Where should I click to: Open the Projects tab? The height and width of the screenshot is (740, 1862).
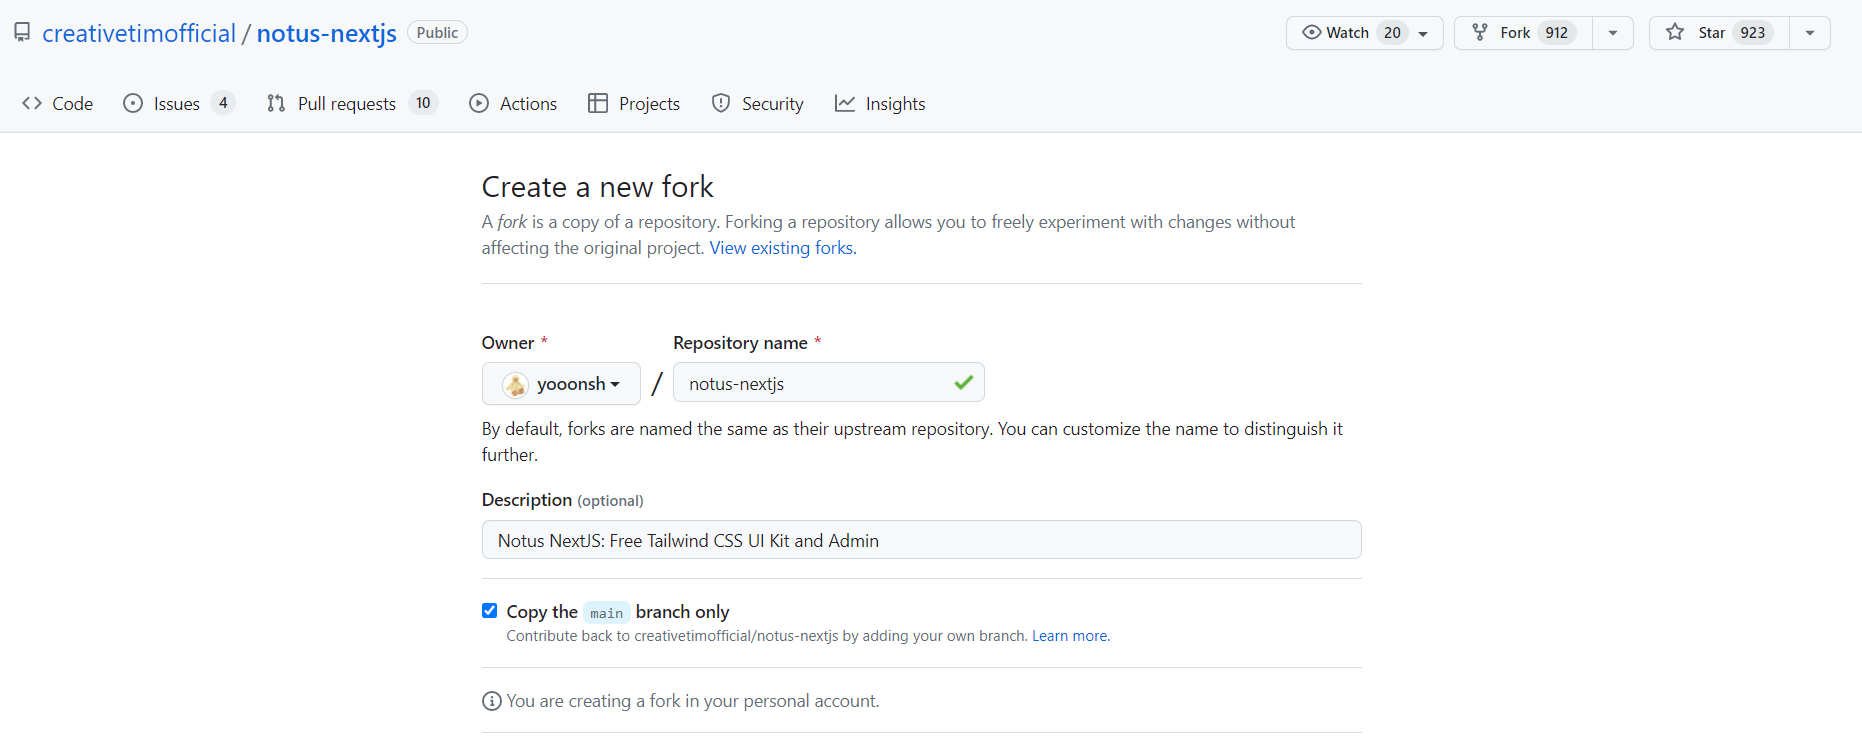click(x=634, y=104)
